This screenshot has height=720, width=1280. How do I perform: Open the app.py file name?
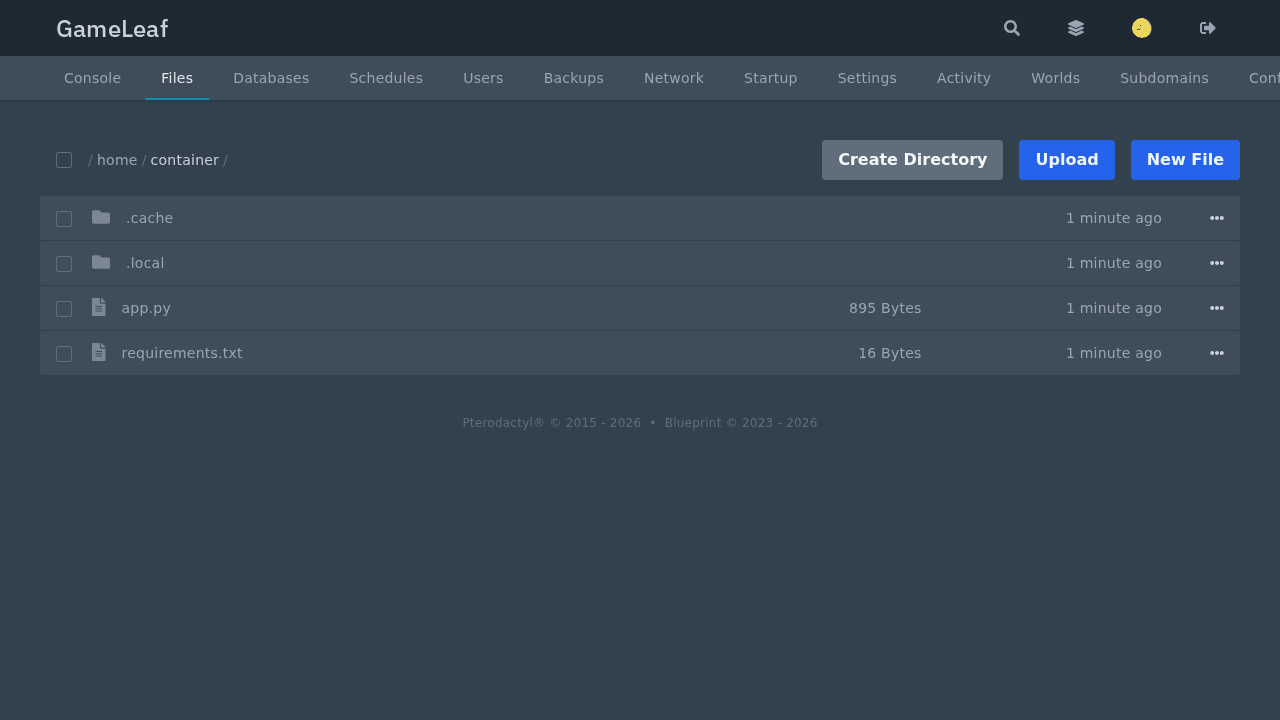click(x=146, y=308)
